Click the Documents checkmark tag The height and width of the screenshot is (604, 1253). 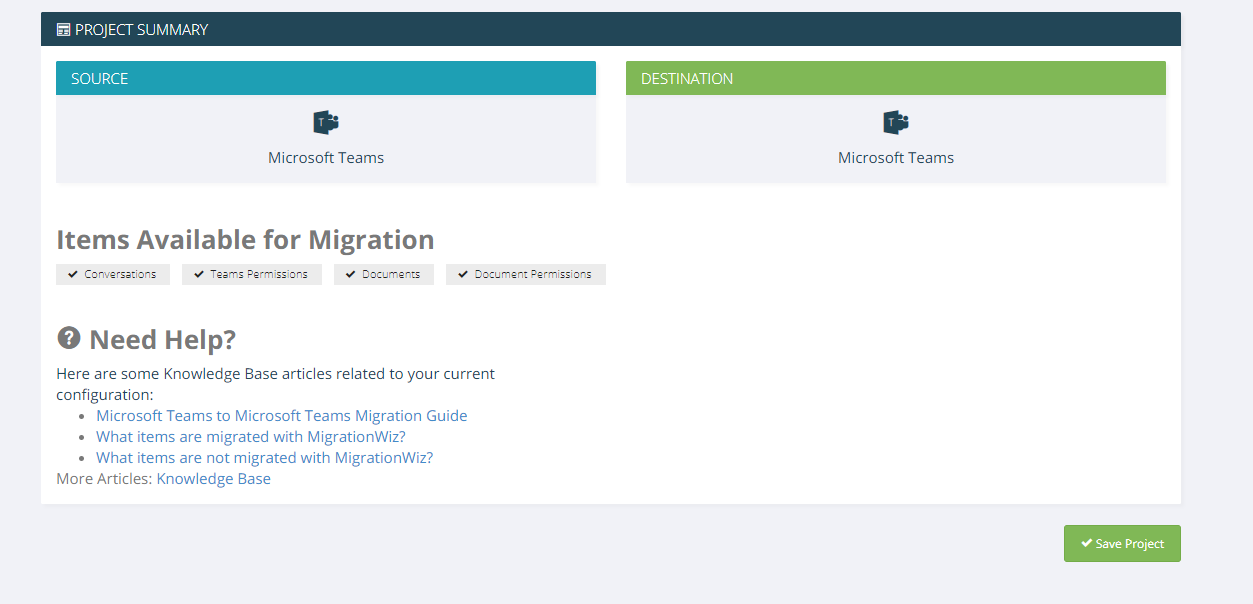pos(384,274)
